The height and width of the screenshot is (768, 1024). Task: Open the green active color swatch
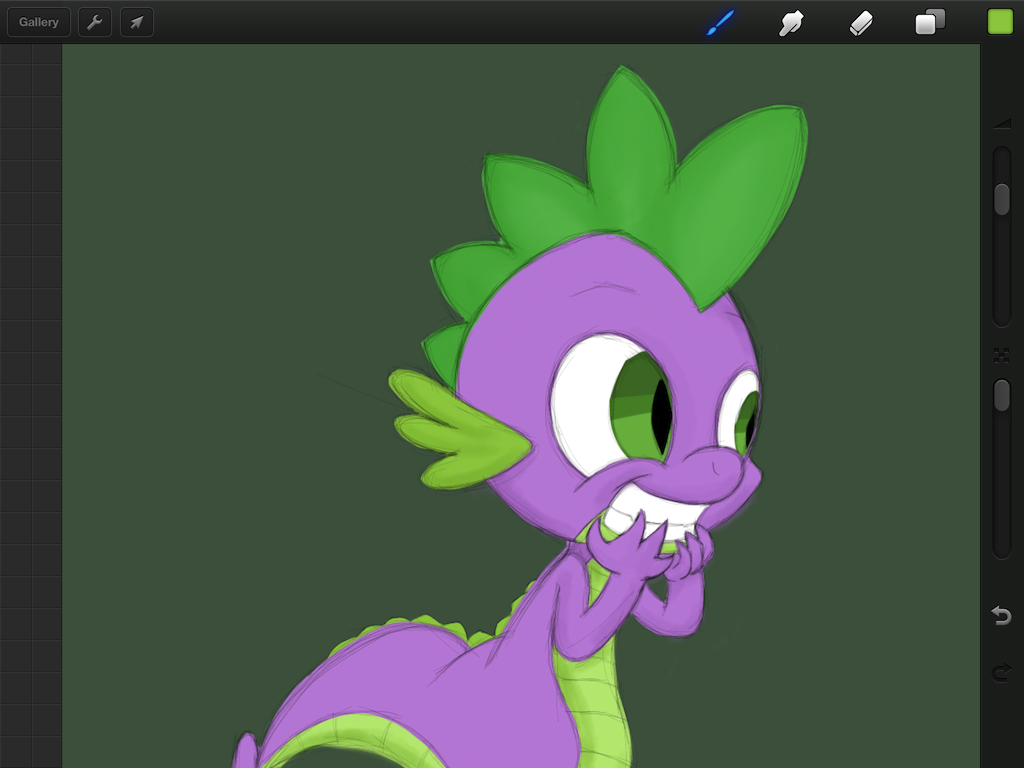click(1000, 22)
